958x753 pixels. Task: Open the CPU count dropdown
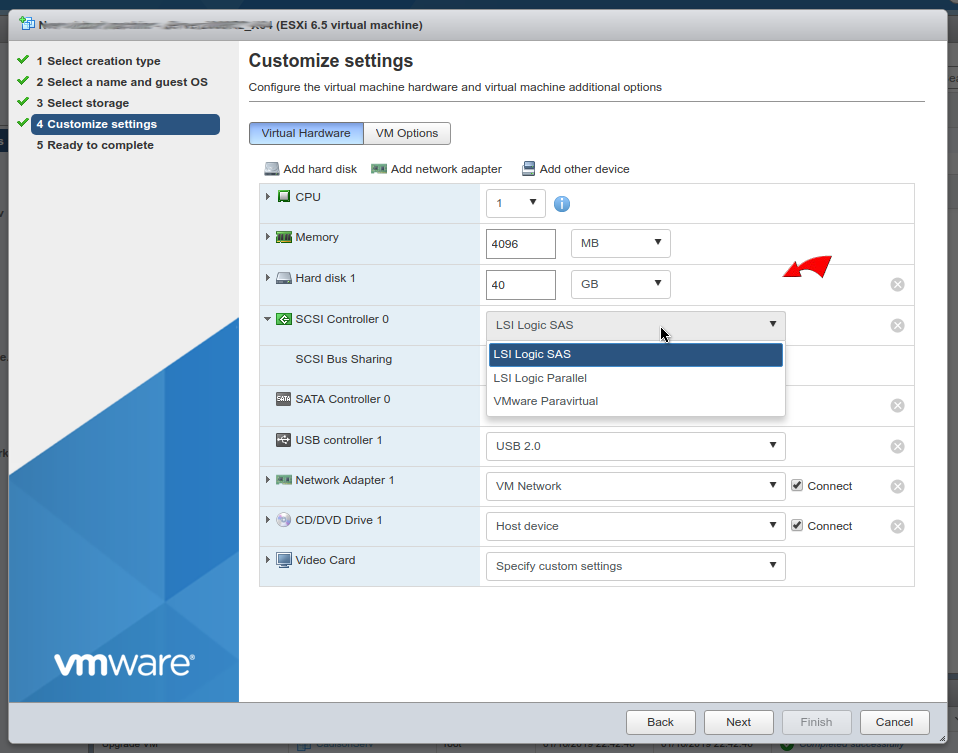pyautogui.click(x=516, y=203)
